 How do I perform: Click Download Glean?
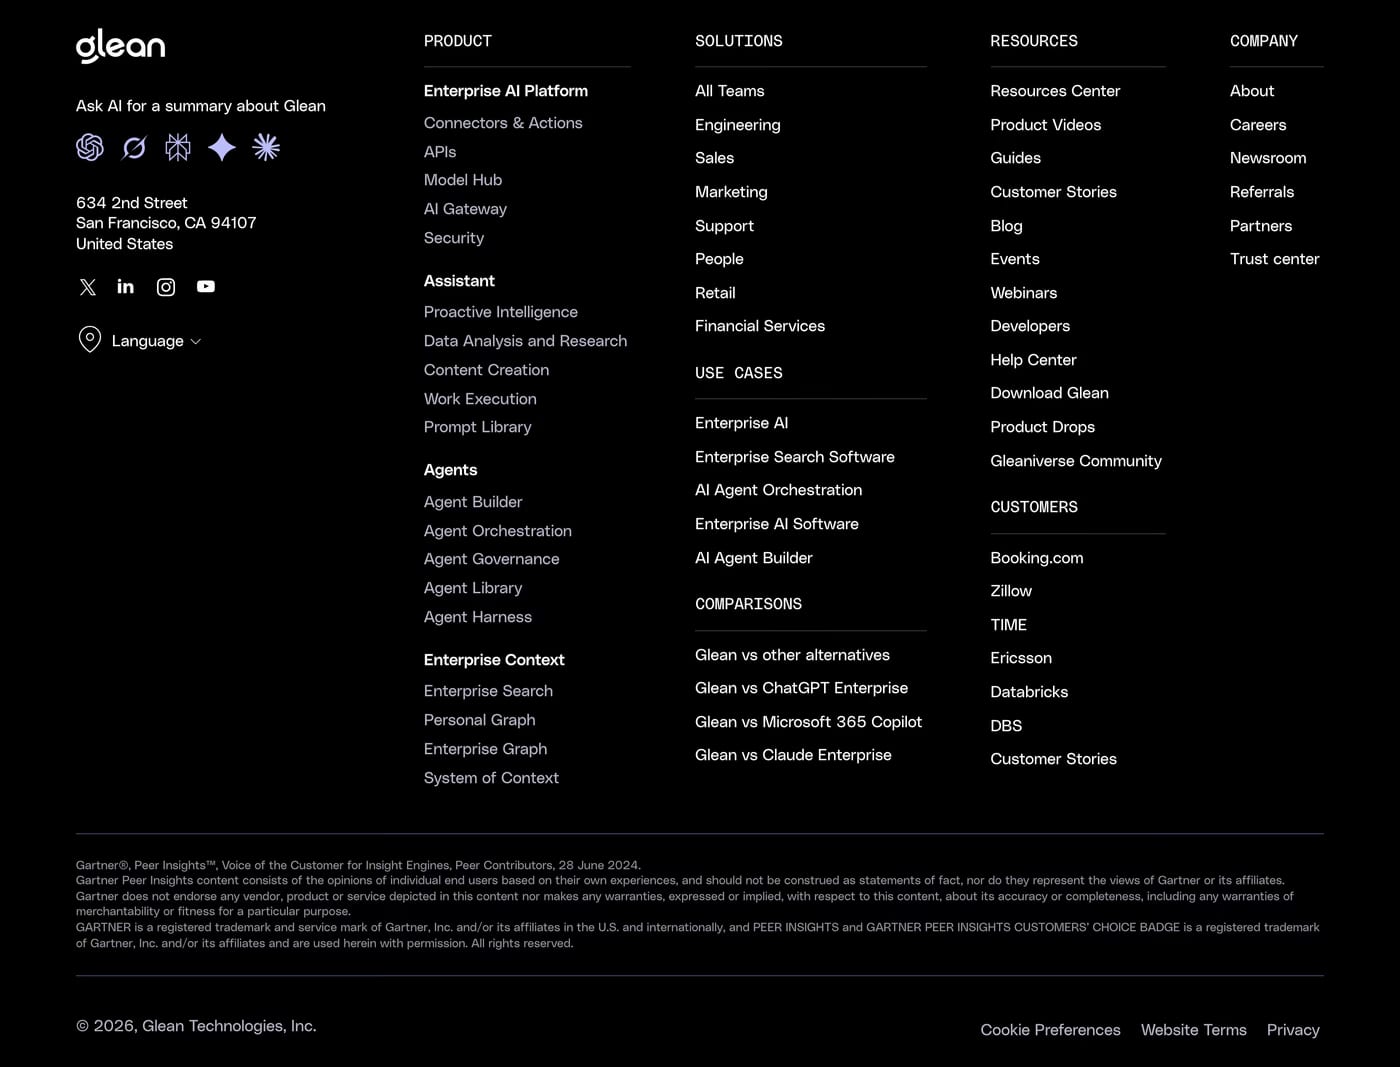pos(1050,393)
